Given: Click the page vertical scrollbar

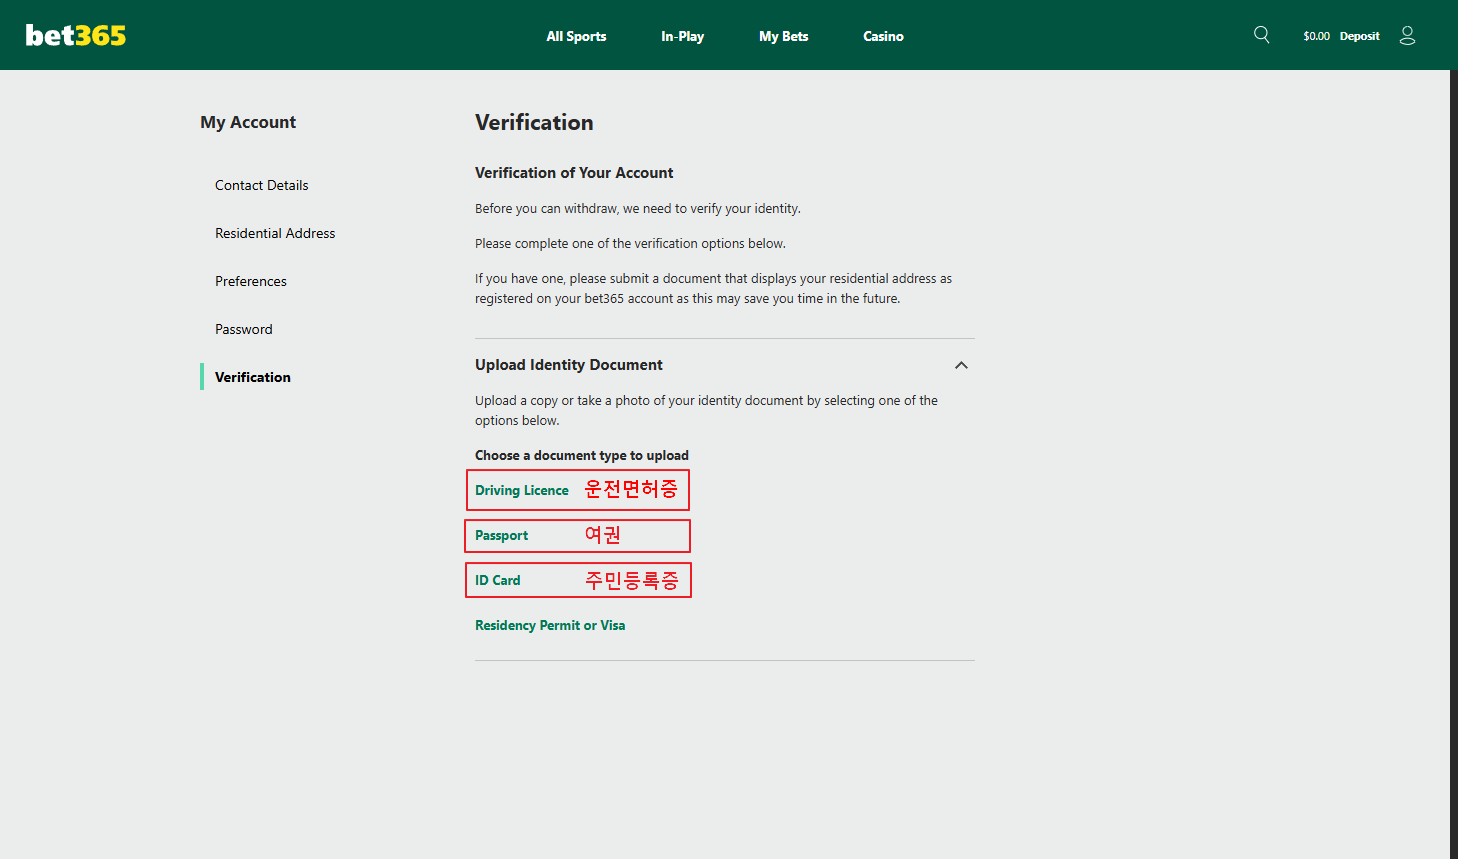Looking at the screenshot, I should pos(1454,464).
